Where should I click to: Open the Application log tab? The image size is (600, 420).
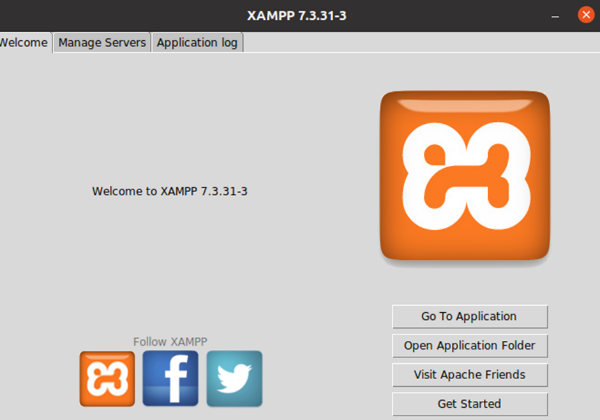(x=197, y=42)
